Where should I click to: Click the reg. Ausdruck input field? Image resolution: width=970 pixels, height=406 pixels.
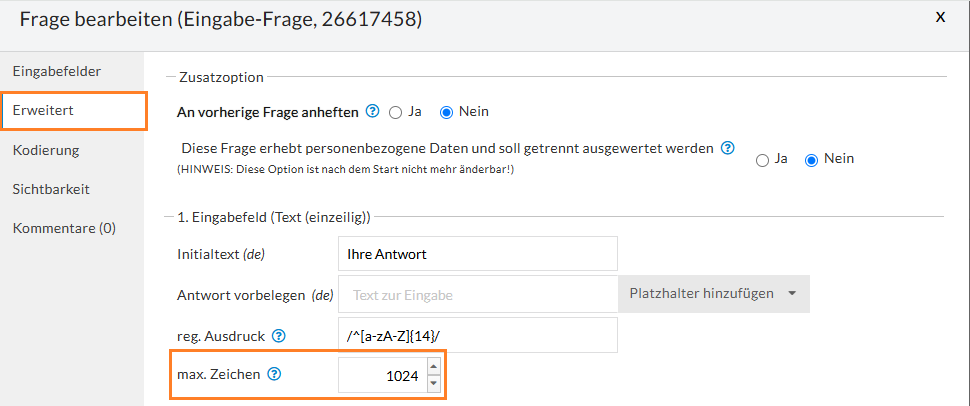[x=477, y=336]
